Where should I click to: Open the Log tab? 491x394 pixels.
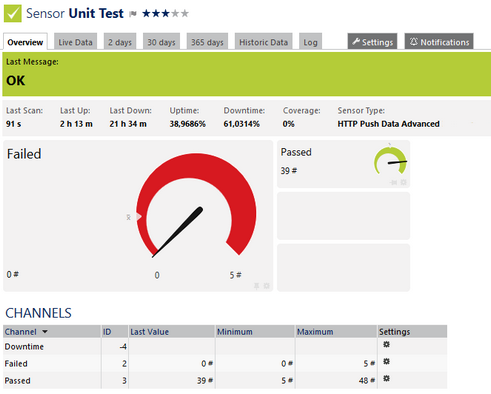click(310, 42)
